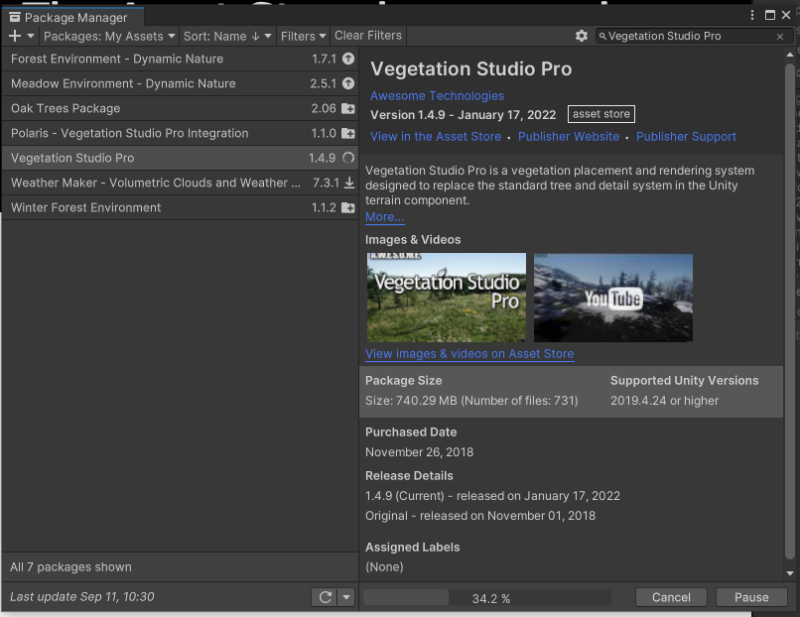The width and height of the screenshot is (800, 617).
Task: Click the import icon for Oak Trees Package
Action: (348, 109)
